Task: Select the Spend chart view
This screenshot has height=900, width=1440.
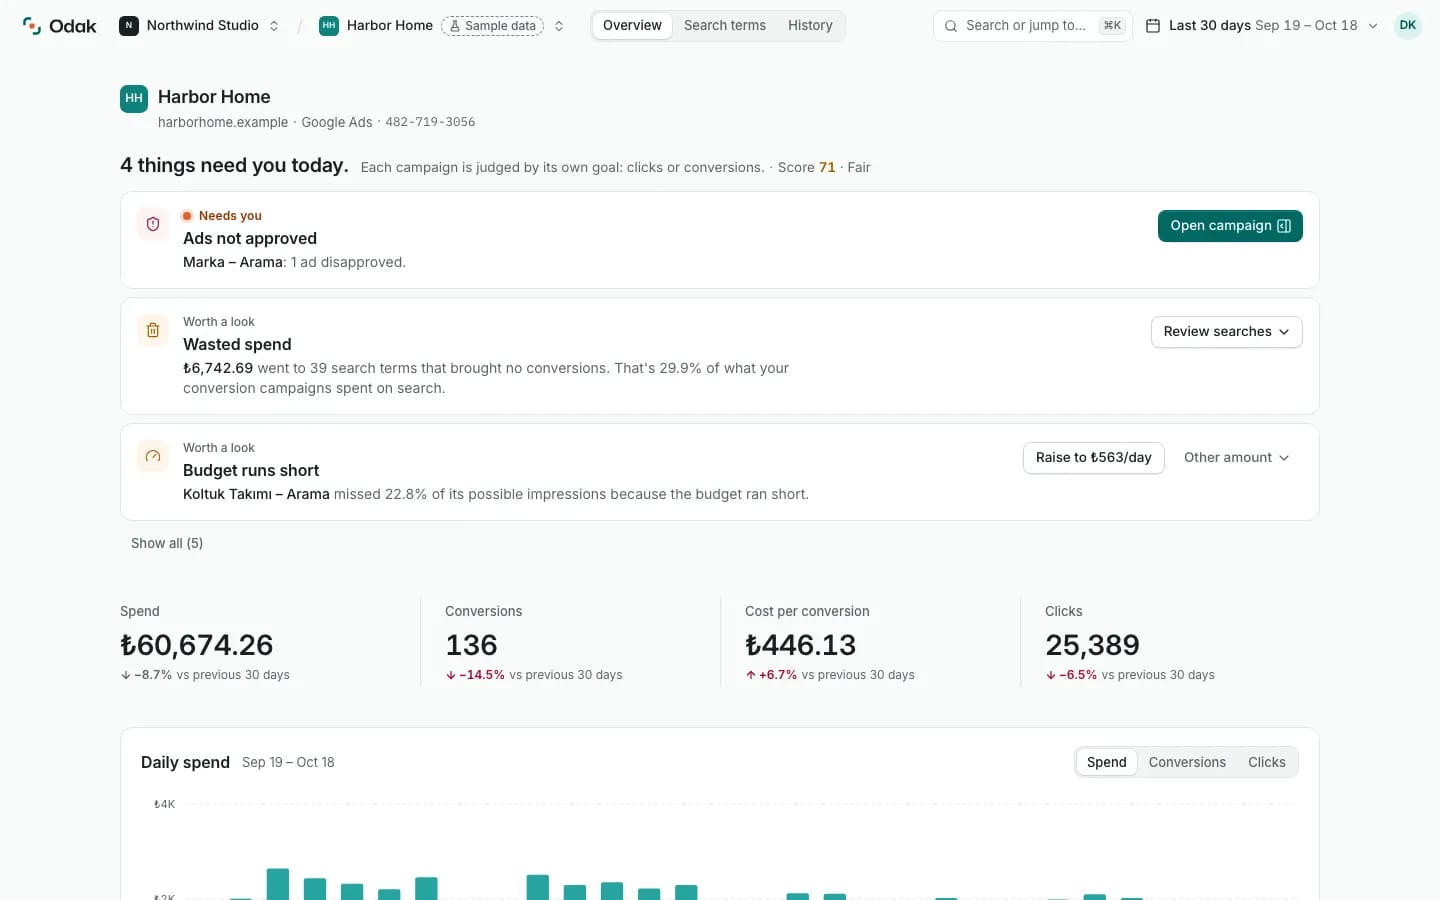Action: click(1107, 762)
